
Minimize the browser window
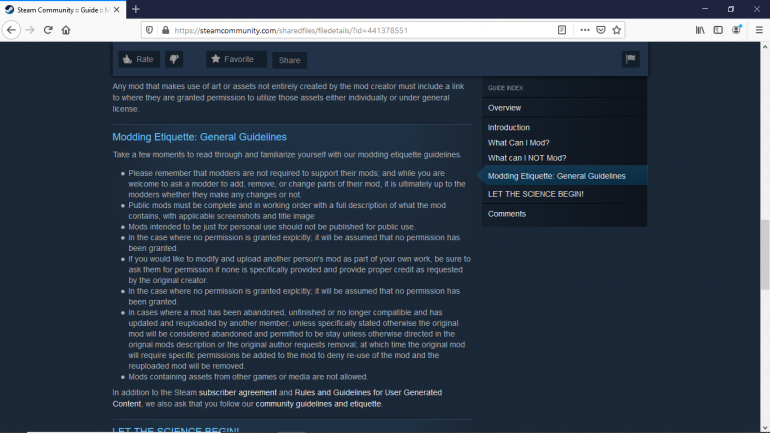point(705,9)
